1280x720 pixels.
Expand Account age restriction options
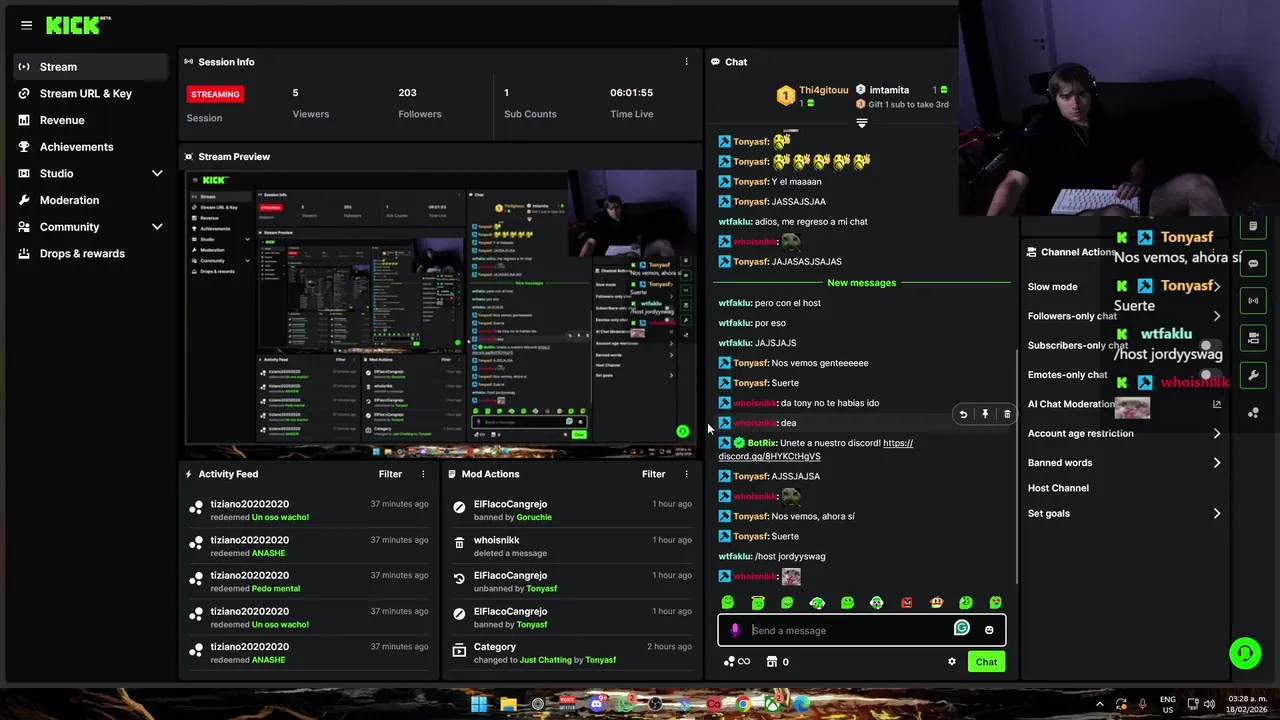[1217, 433]
